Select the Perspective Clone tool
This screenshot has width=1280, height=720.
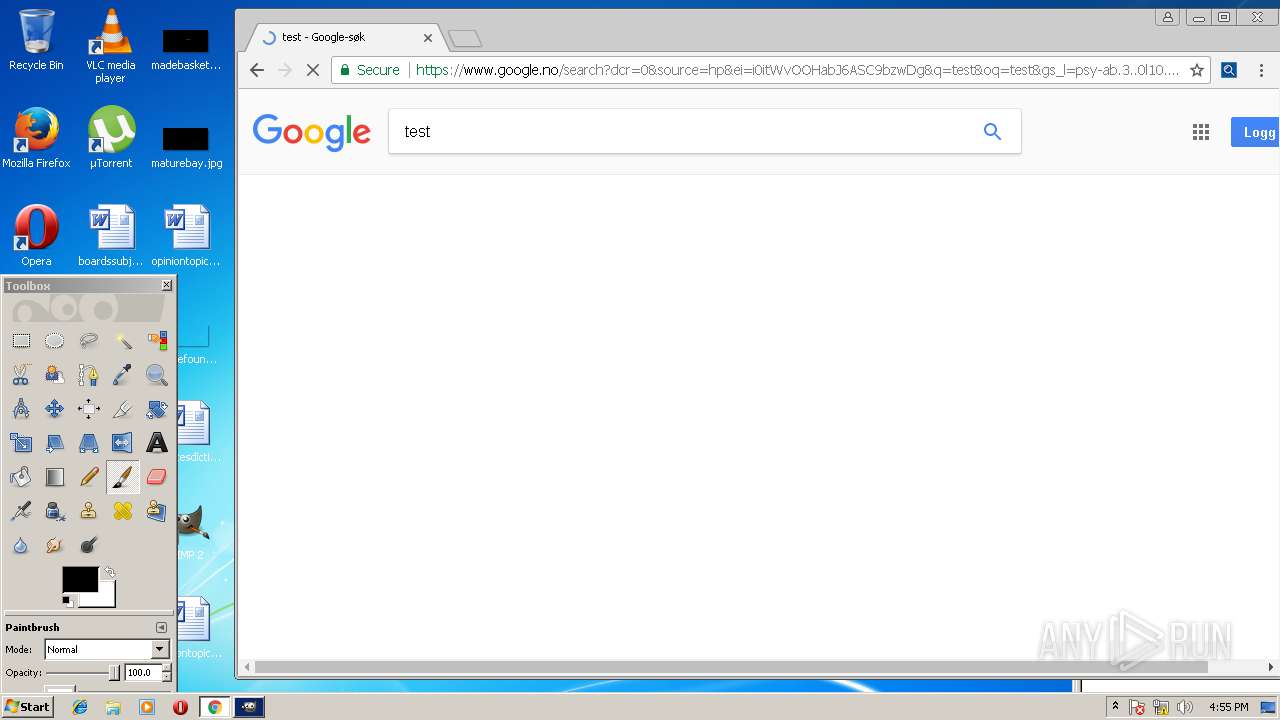point(157,511)
